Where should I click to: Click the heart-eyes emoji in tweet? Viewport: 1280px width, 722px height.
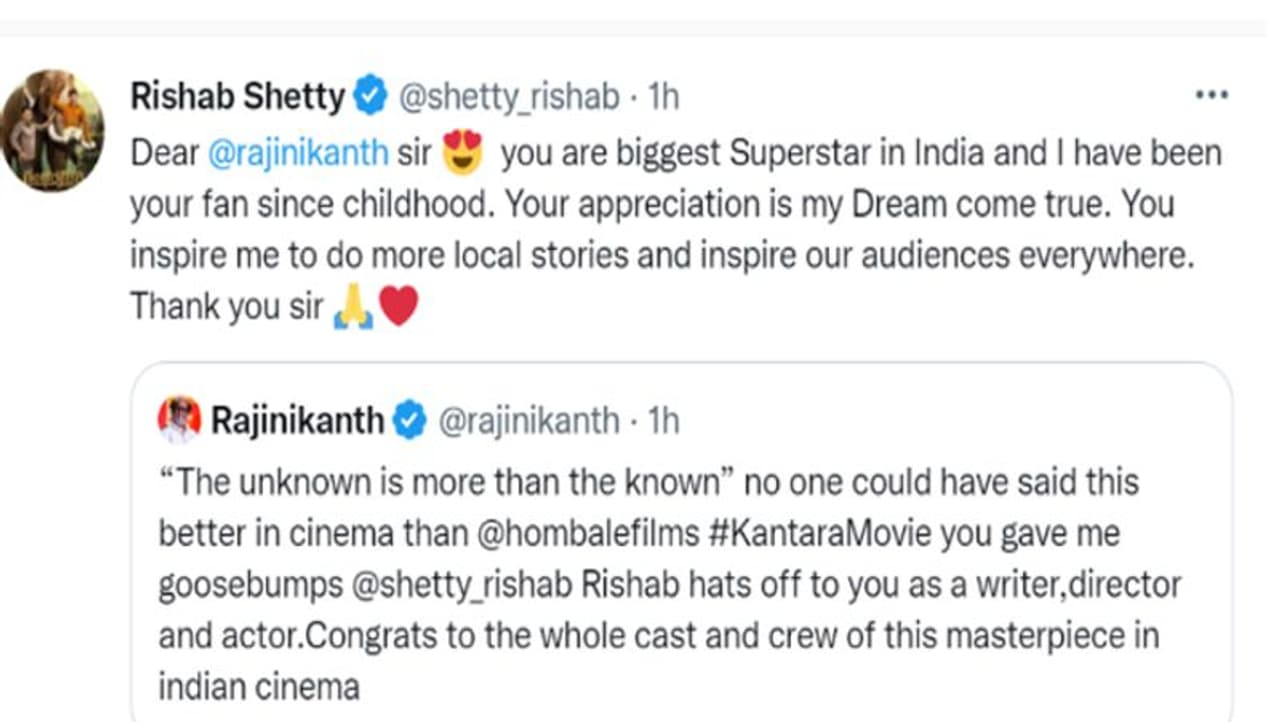coord(461,152)
